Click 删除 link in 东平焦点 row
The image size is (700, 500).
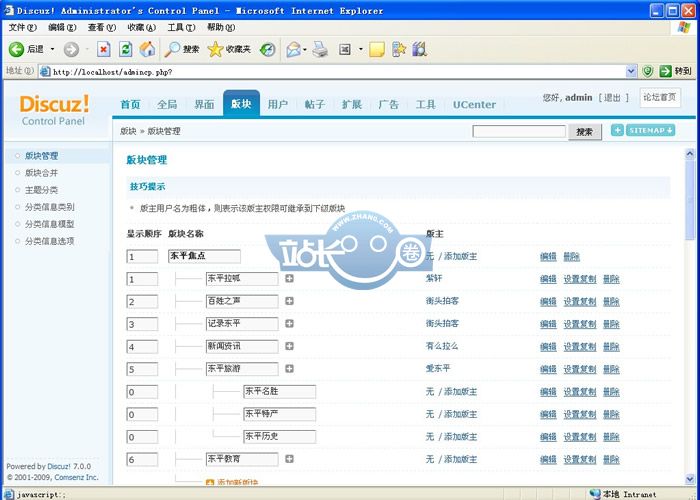pyautogui.click(x=571, y=257)
